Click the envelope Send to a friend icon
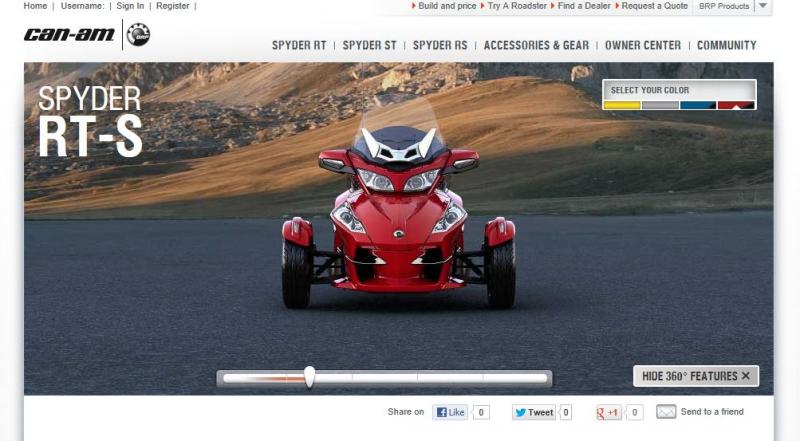Image resolution: width=800 pixels, height=441 pixels. pos(666,412)
